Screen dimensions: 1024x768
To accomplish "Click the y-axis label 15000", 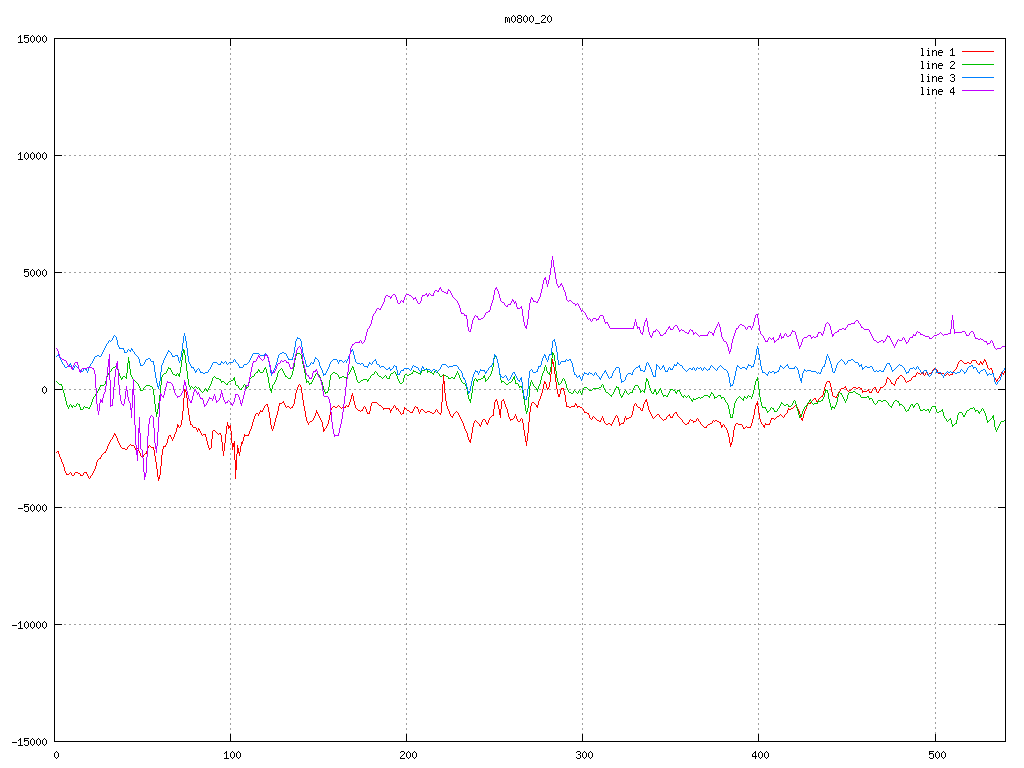I will 33,39.
